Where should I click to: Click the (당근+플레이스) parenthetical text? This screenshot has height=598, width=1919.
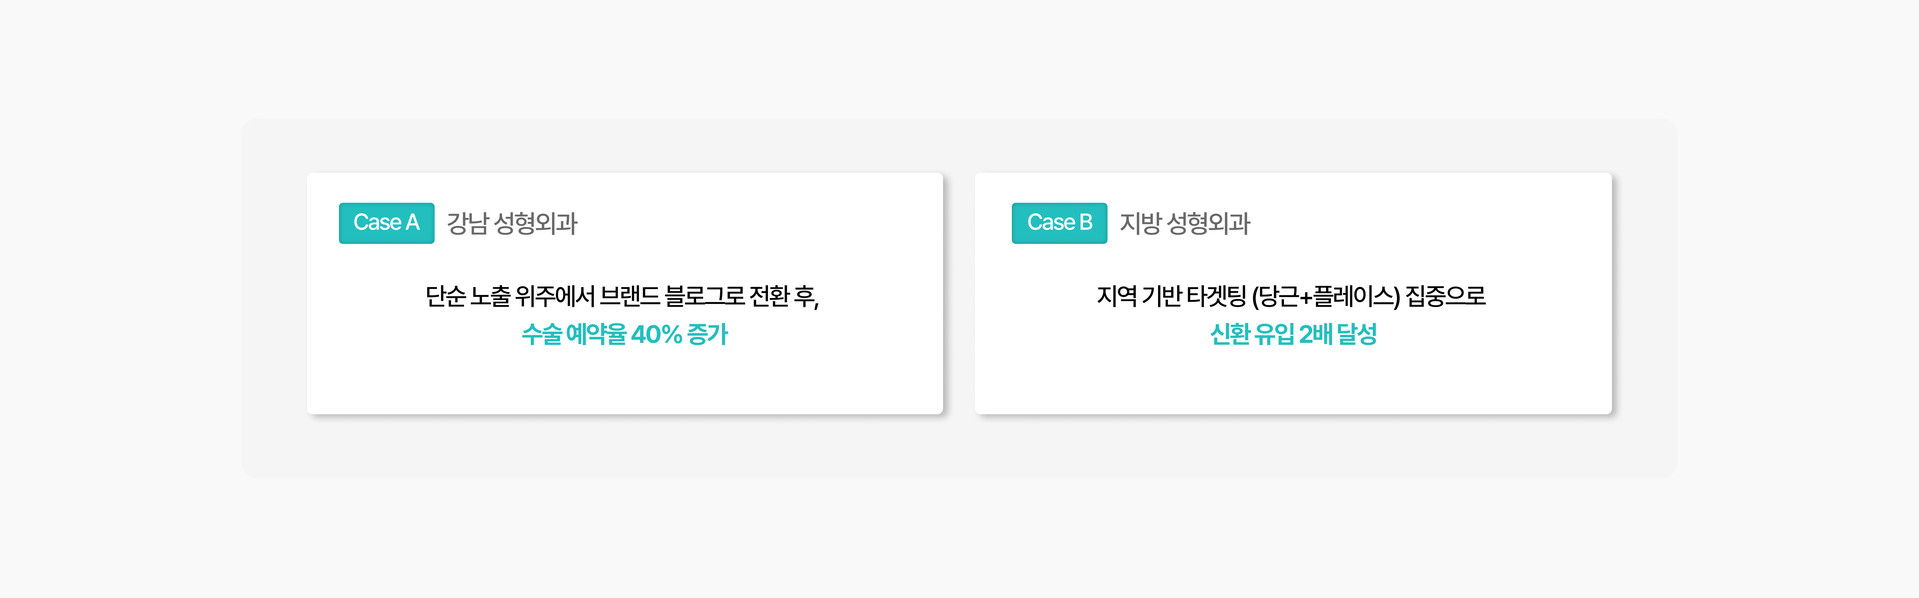tap(1325, 297)
